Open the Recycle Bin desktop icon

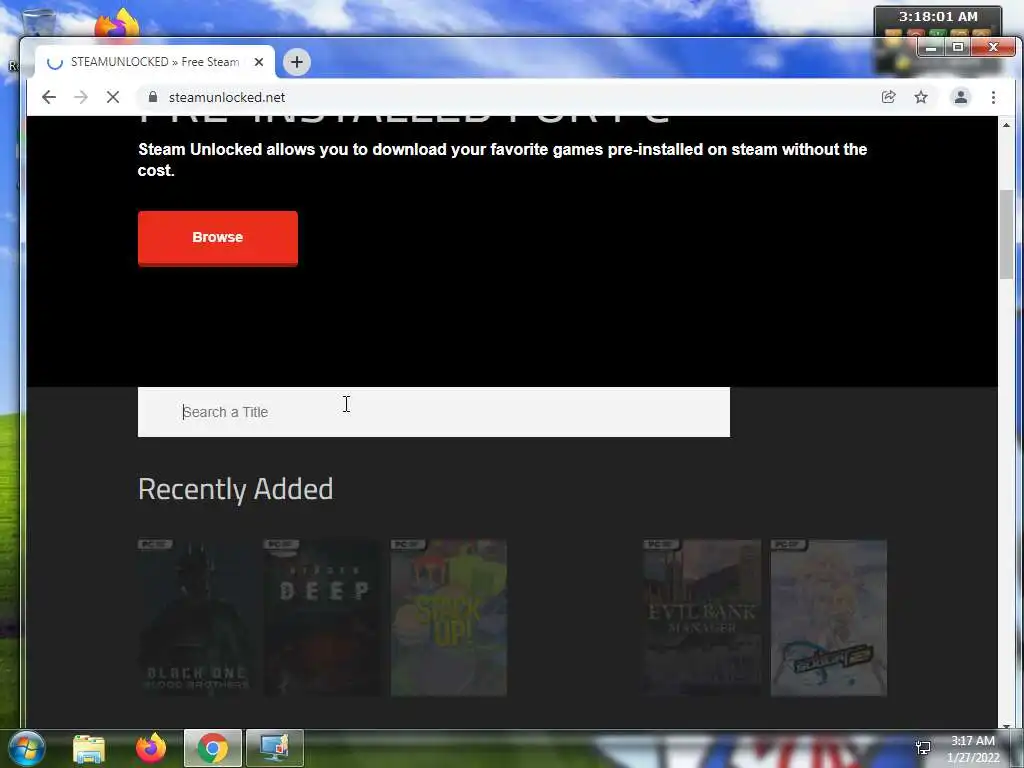(x=39, y=22)
